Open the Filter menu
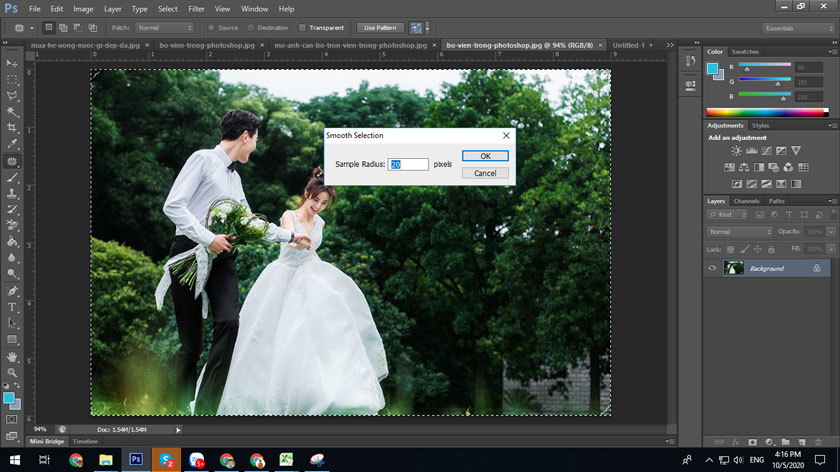The image size is (840, 472). click(x=196, y=9)
